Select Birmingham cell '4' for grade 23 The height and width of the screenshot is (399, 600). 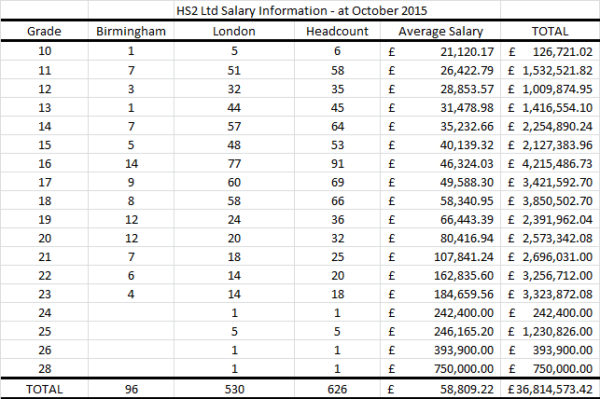(x=131, y=294)
